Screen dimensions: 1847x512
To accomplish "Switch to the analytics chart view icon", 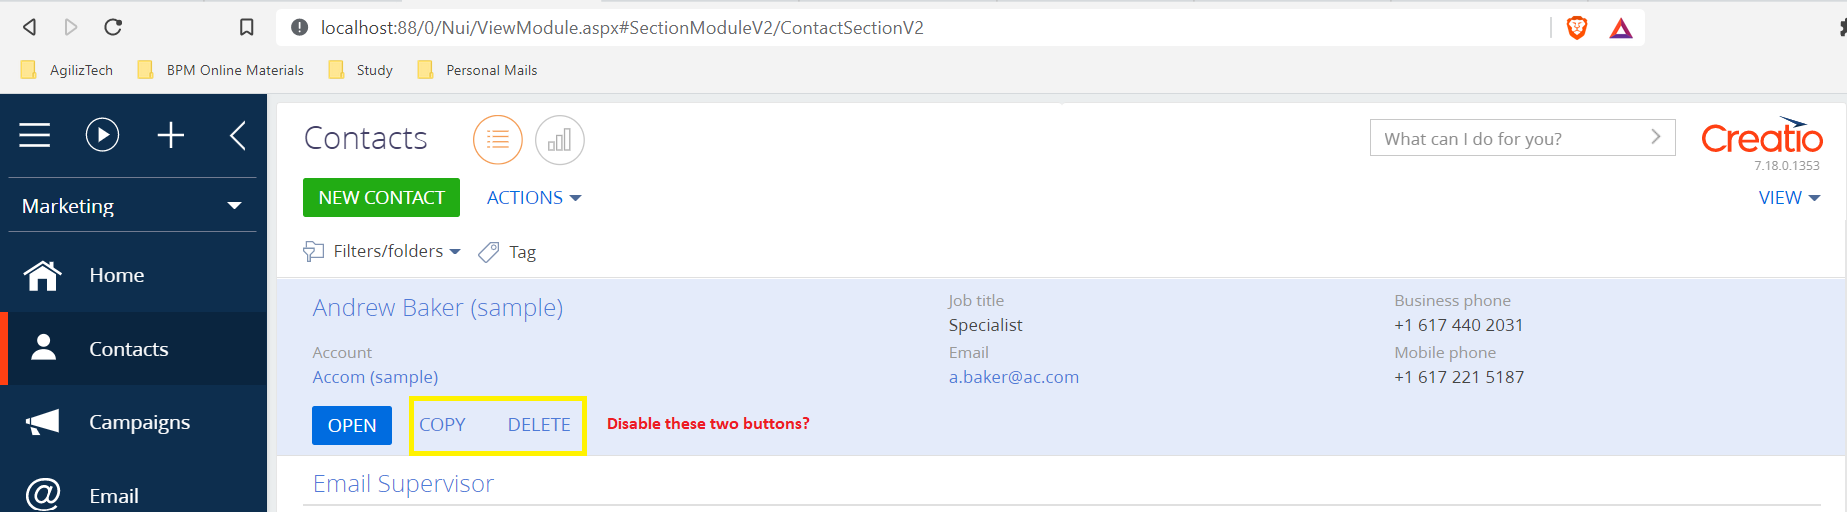I will pyautogui.click(x=560, y=140).
